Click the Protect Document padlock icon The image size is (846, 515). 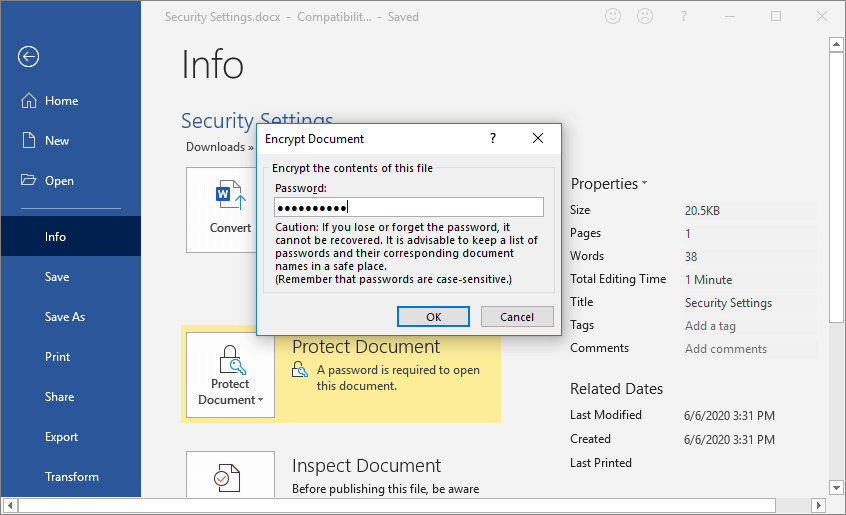tap(230, 358)
